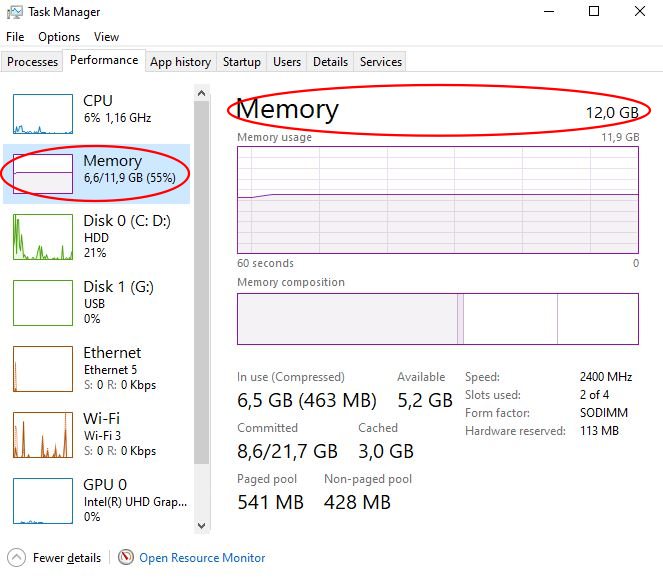Screen dimensions: 663x578
Task: Switch to the Startup tab
Action: coord(241,62)
